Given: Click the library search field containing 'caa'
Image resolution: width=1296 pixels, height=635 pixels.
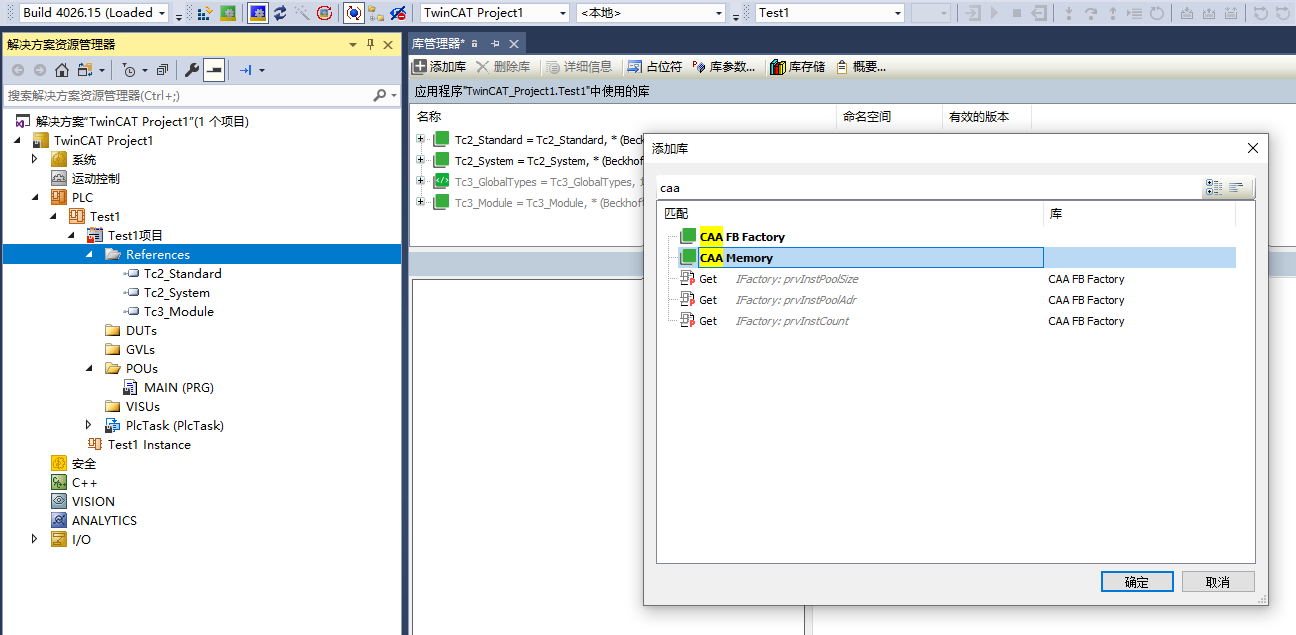Looking at the screenshot, I should pos(927,188).
